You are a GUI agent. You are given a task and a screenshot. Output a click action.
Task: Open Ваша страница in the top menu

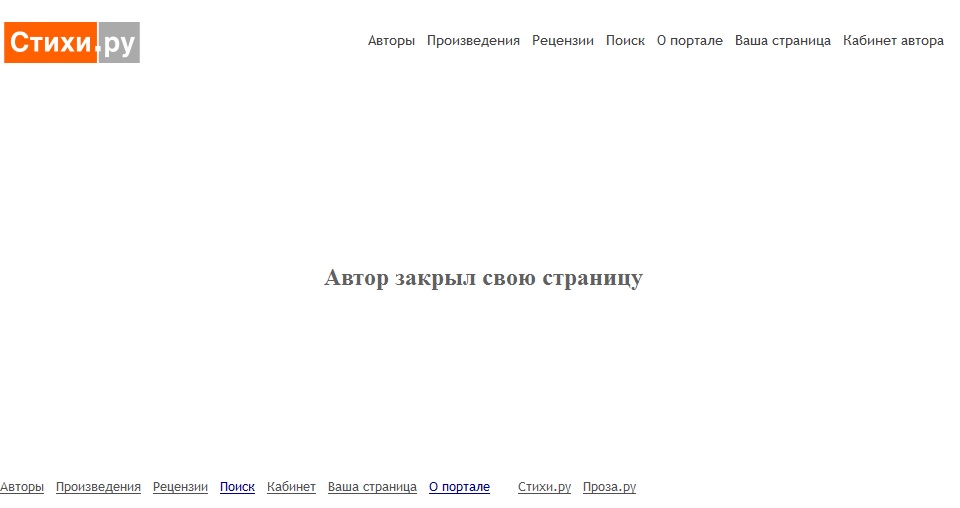coord(782,40)
